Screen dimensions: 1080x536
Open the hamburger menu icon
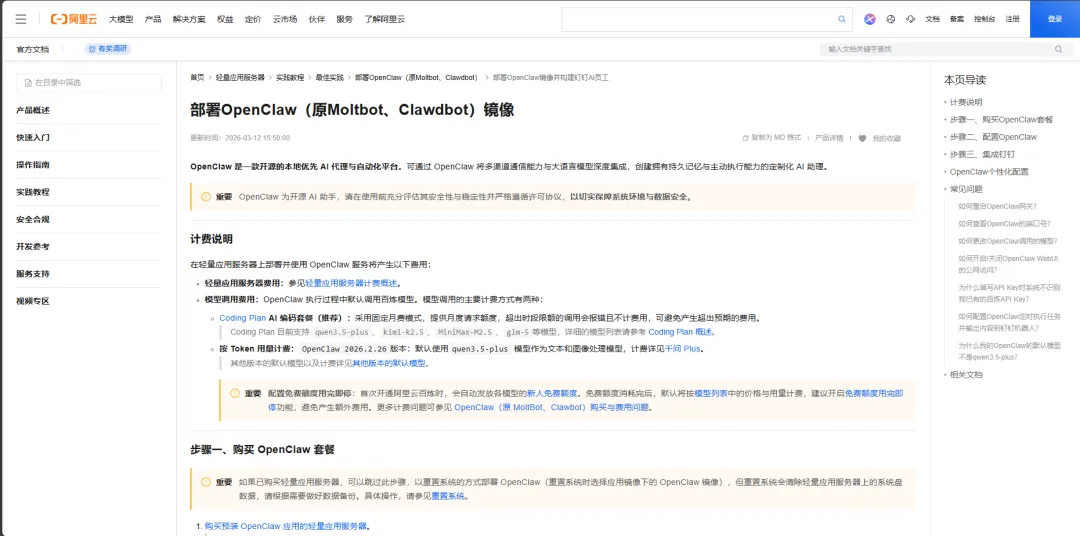point(21,19)
